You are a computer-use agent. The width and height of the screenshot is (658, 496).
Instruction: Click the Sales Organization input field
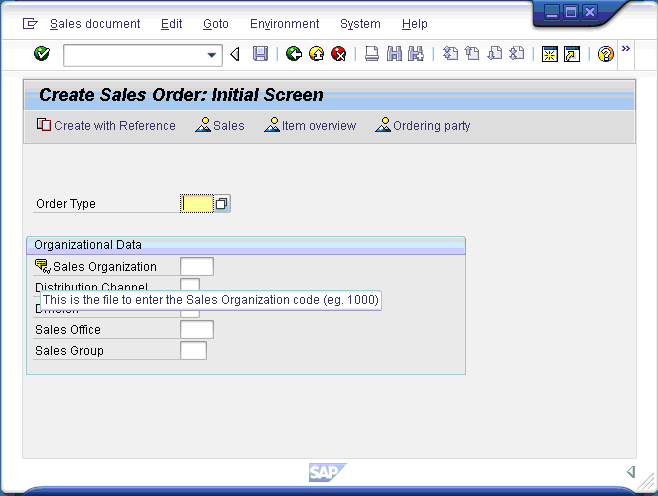pos(197,266)
